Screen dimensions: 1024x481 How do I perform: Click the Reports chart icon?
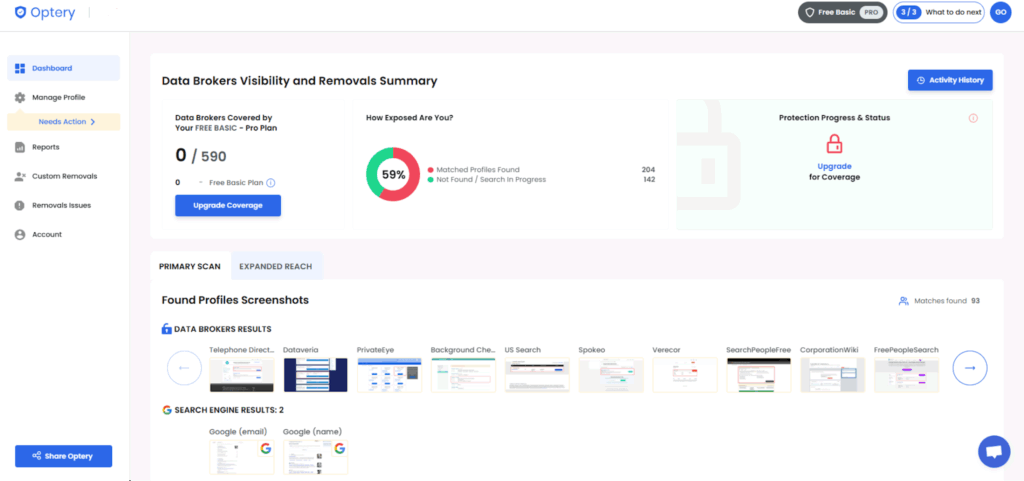click(20, 147)
